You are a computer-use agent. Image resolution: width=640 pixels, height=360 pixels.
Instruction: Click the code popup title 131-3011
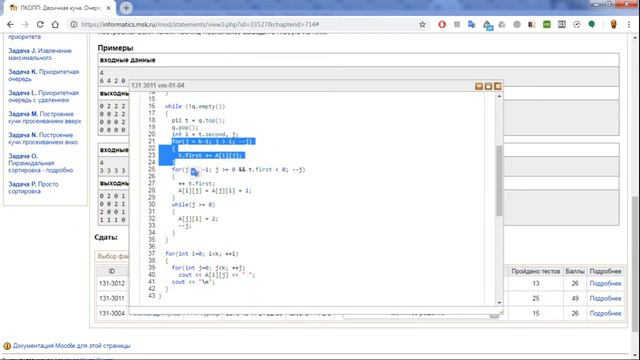pos(158,85)
